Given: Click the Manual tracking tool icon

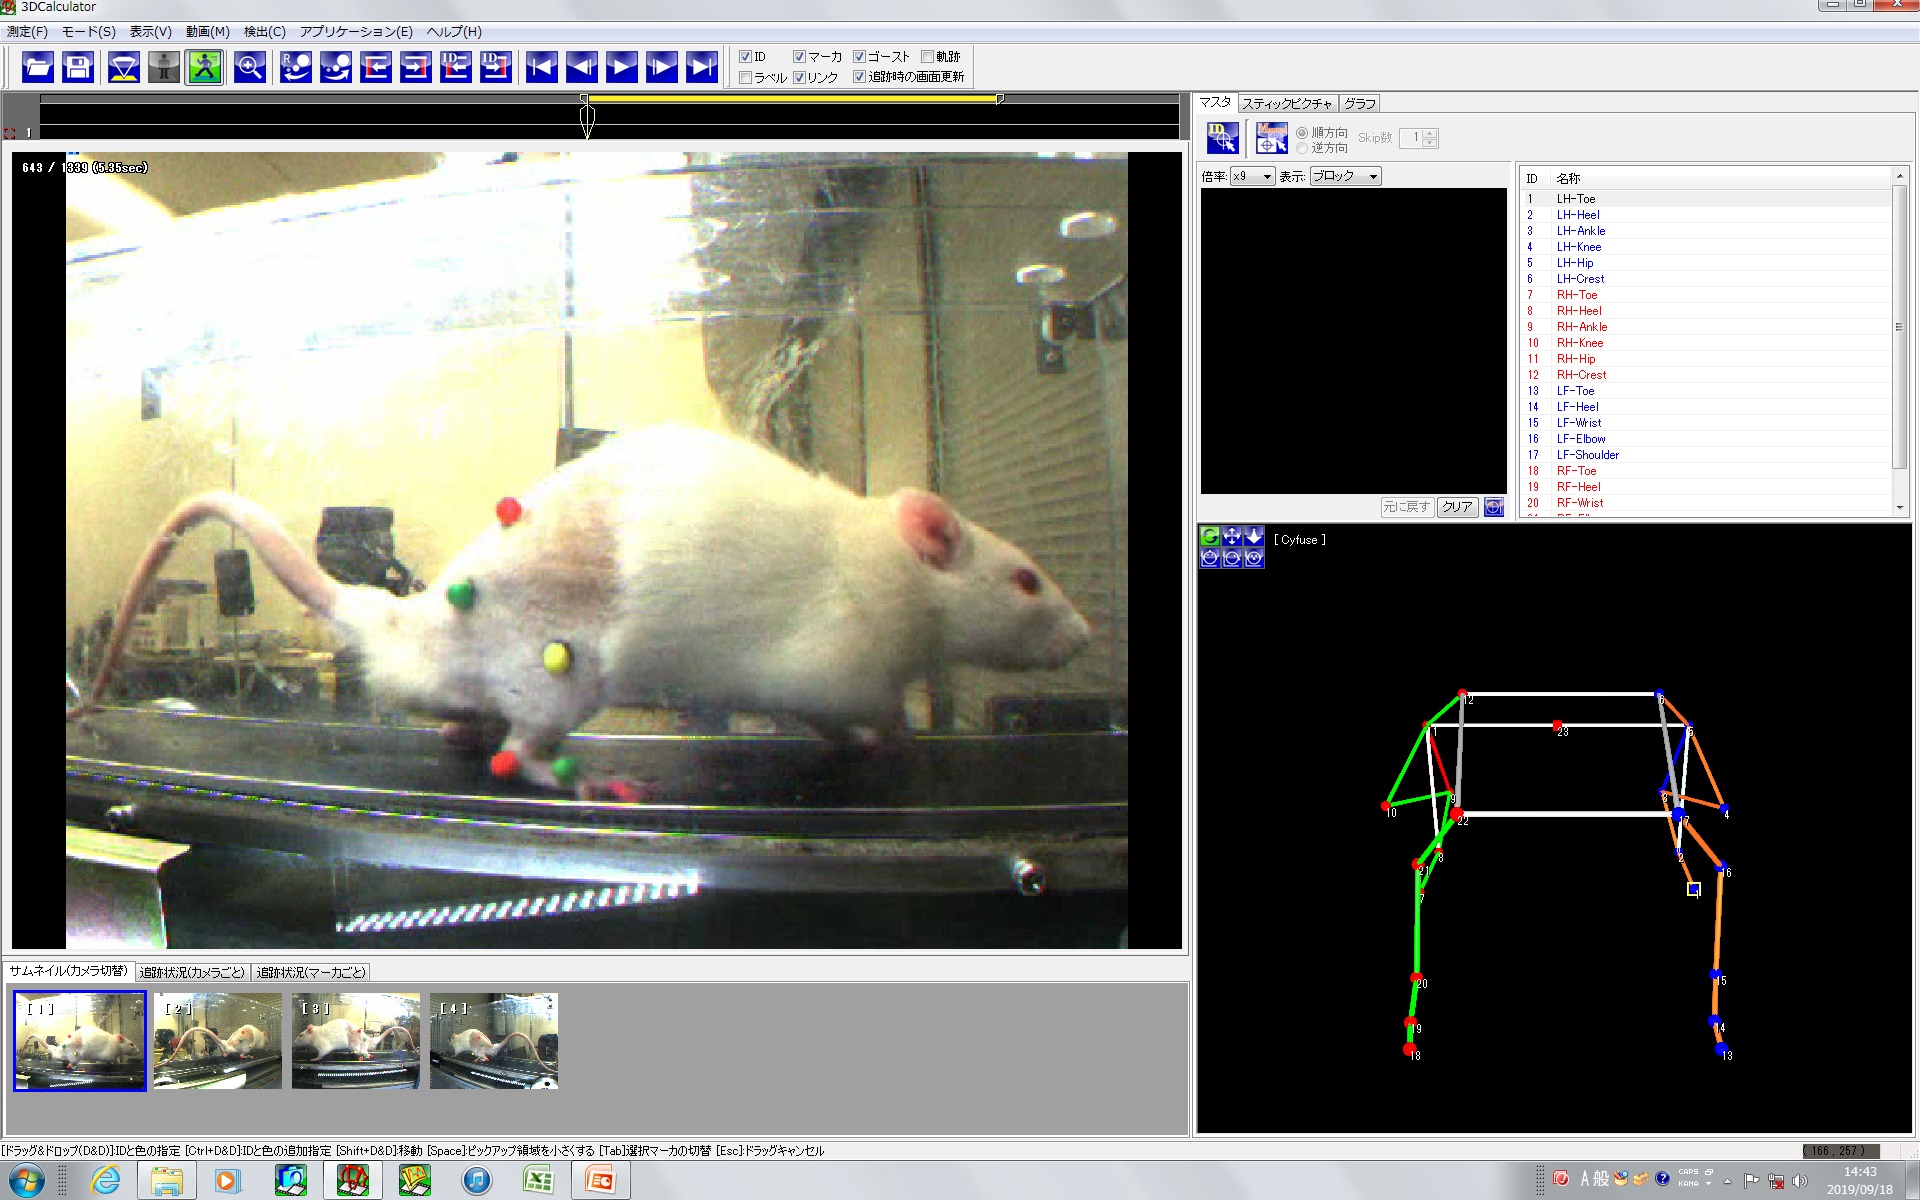Looking at the screenshot, I should point(1271,138).
